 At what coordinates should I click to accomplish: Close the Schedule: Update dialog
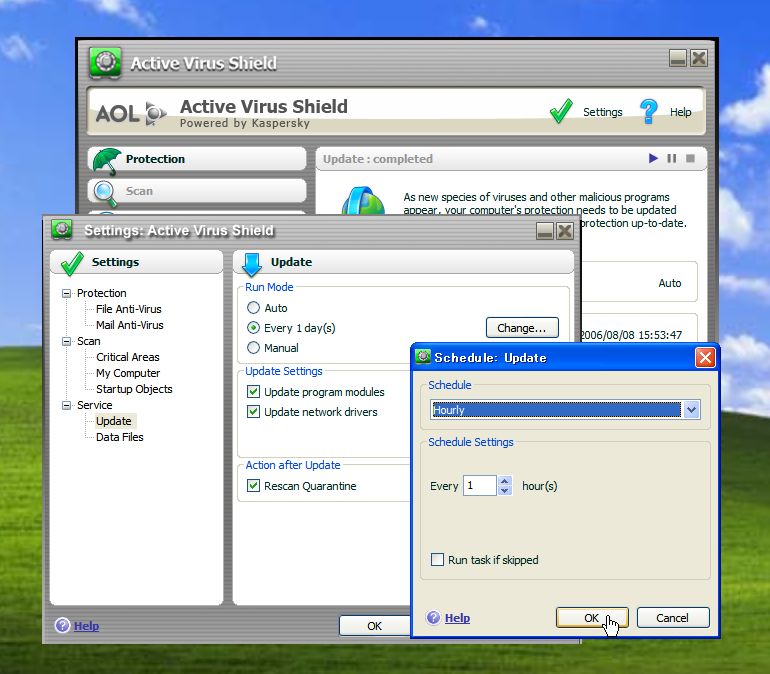coord(705,357)
